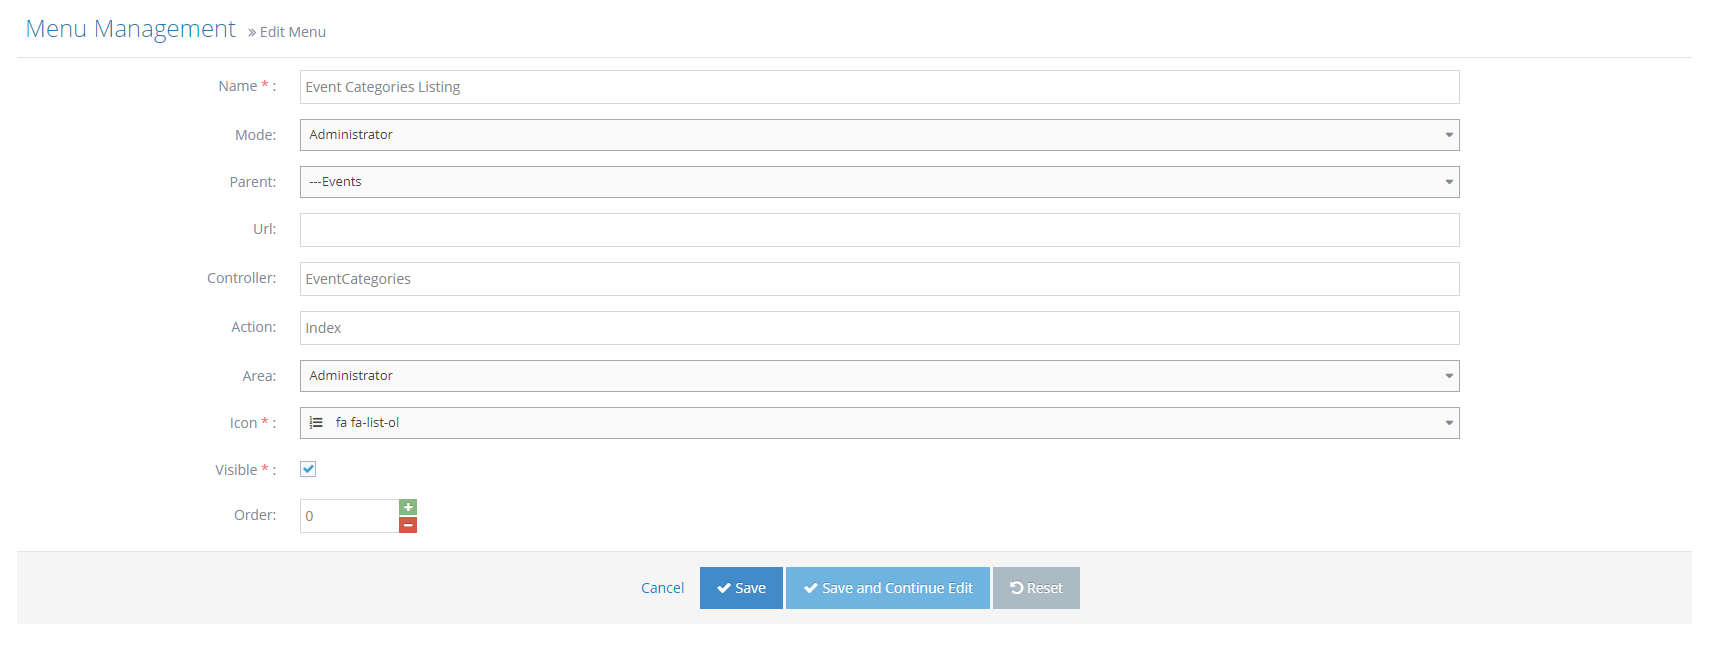Click the red minus stepper next to Order
Viewport: 1710px width, 647px height.
point(408,524)
